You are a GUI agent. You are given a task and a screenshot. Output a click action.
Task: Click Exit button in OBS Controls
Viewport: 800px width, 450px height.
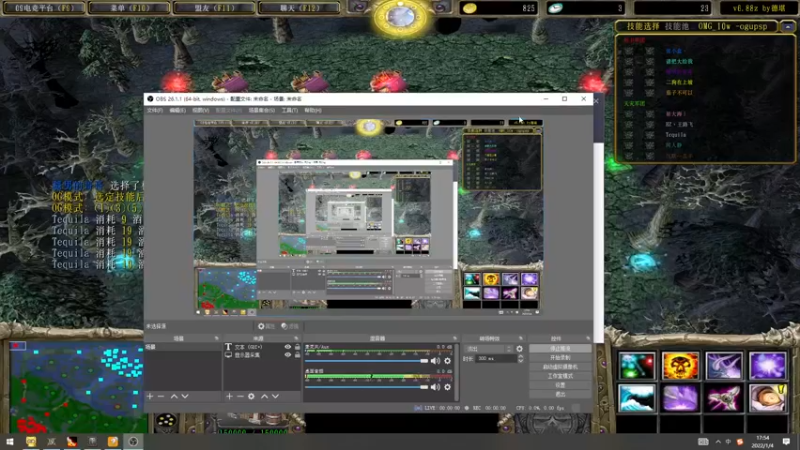coord(560,394)
